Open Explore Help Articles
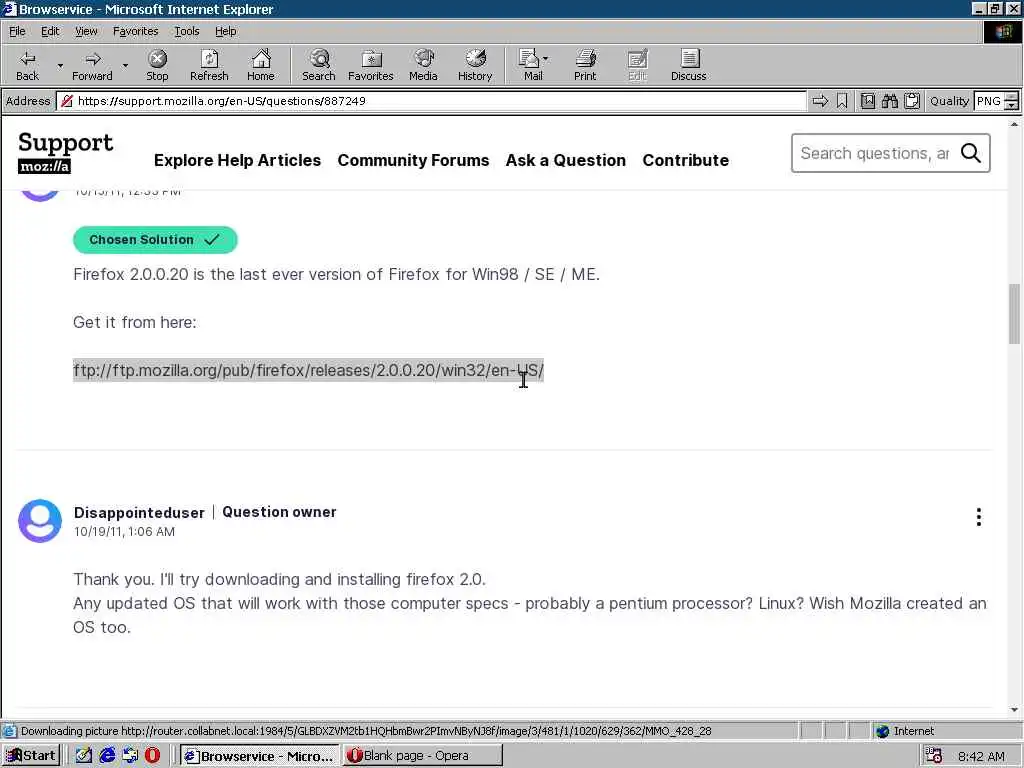 click(x=237, y=160)
